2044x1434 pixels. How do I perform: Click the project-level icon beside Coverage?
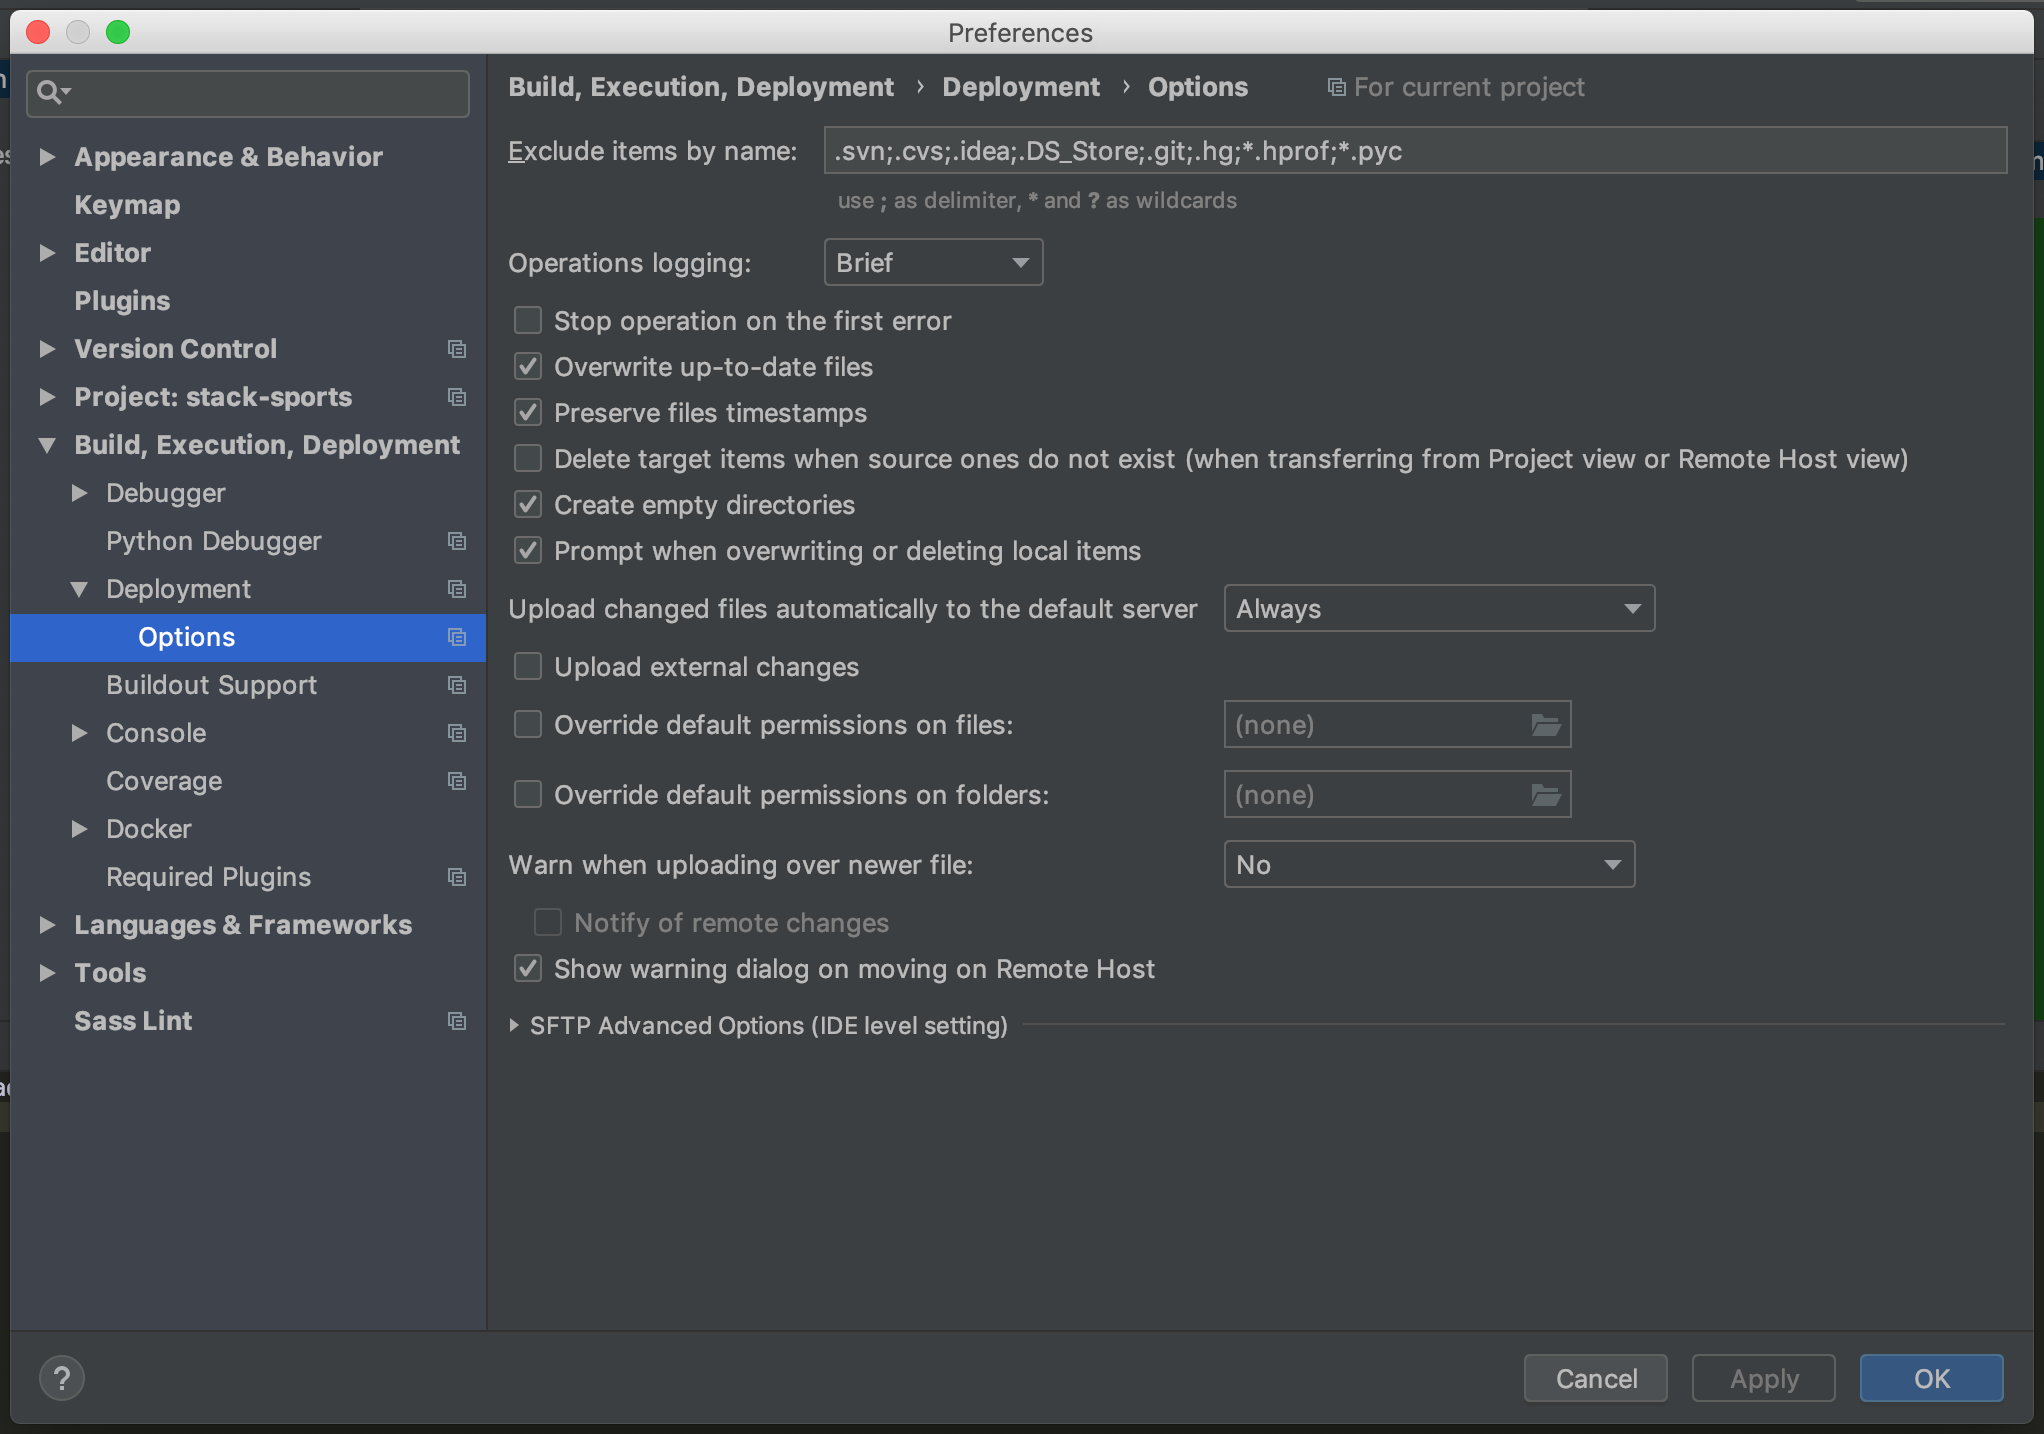coord(457,781)
